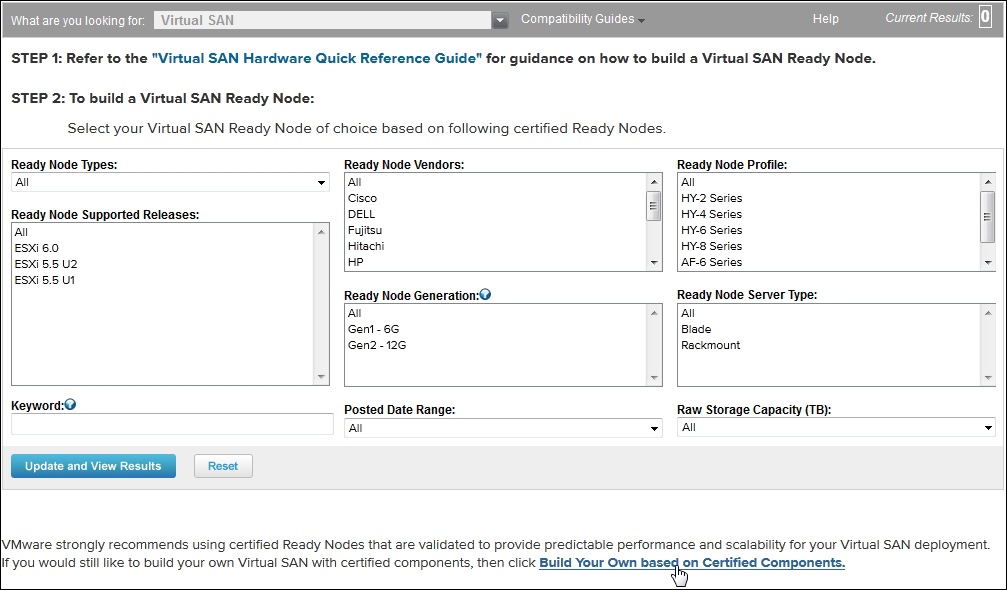Select Cisco in Ready Node Vendors
The height and width of the screenshot is (590, 1007).
tap(362, 198)
